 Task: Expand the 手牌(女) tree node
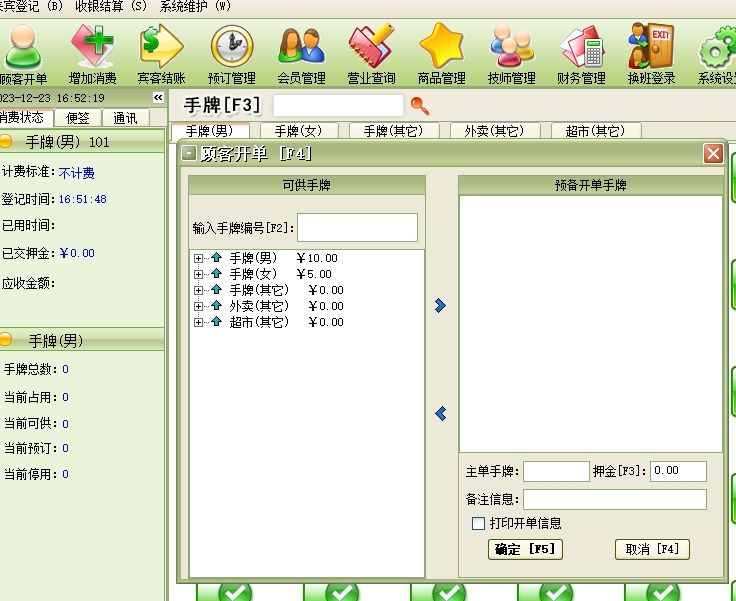tap(198, 274)
